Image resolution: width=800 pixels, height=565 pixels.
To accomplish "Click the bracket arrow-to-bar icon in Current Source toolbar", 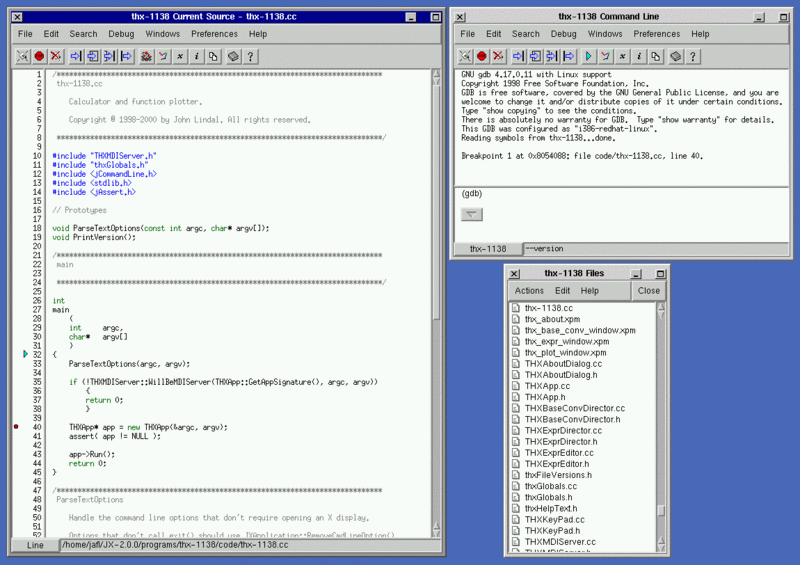I will pyautogui.click(x=110, y=56).
